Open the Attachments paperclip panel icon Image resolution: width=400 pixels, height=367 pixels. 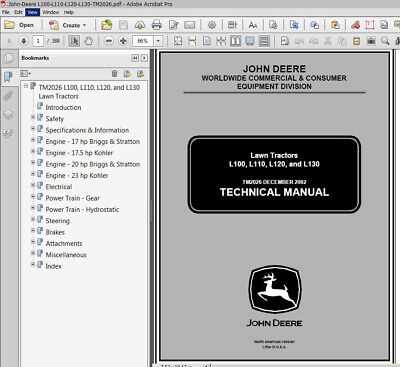(8, 96)
